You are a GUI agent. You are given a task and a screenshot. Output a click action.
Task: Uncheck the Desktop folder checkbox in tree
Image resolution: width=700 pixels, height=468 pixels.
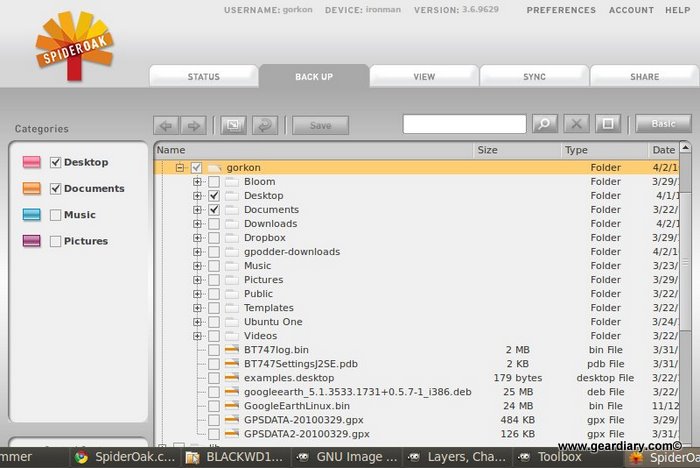214,196
